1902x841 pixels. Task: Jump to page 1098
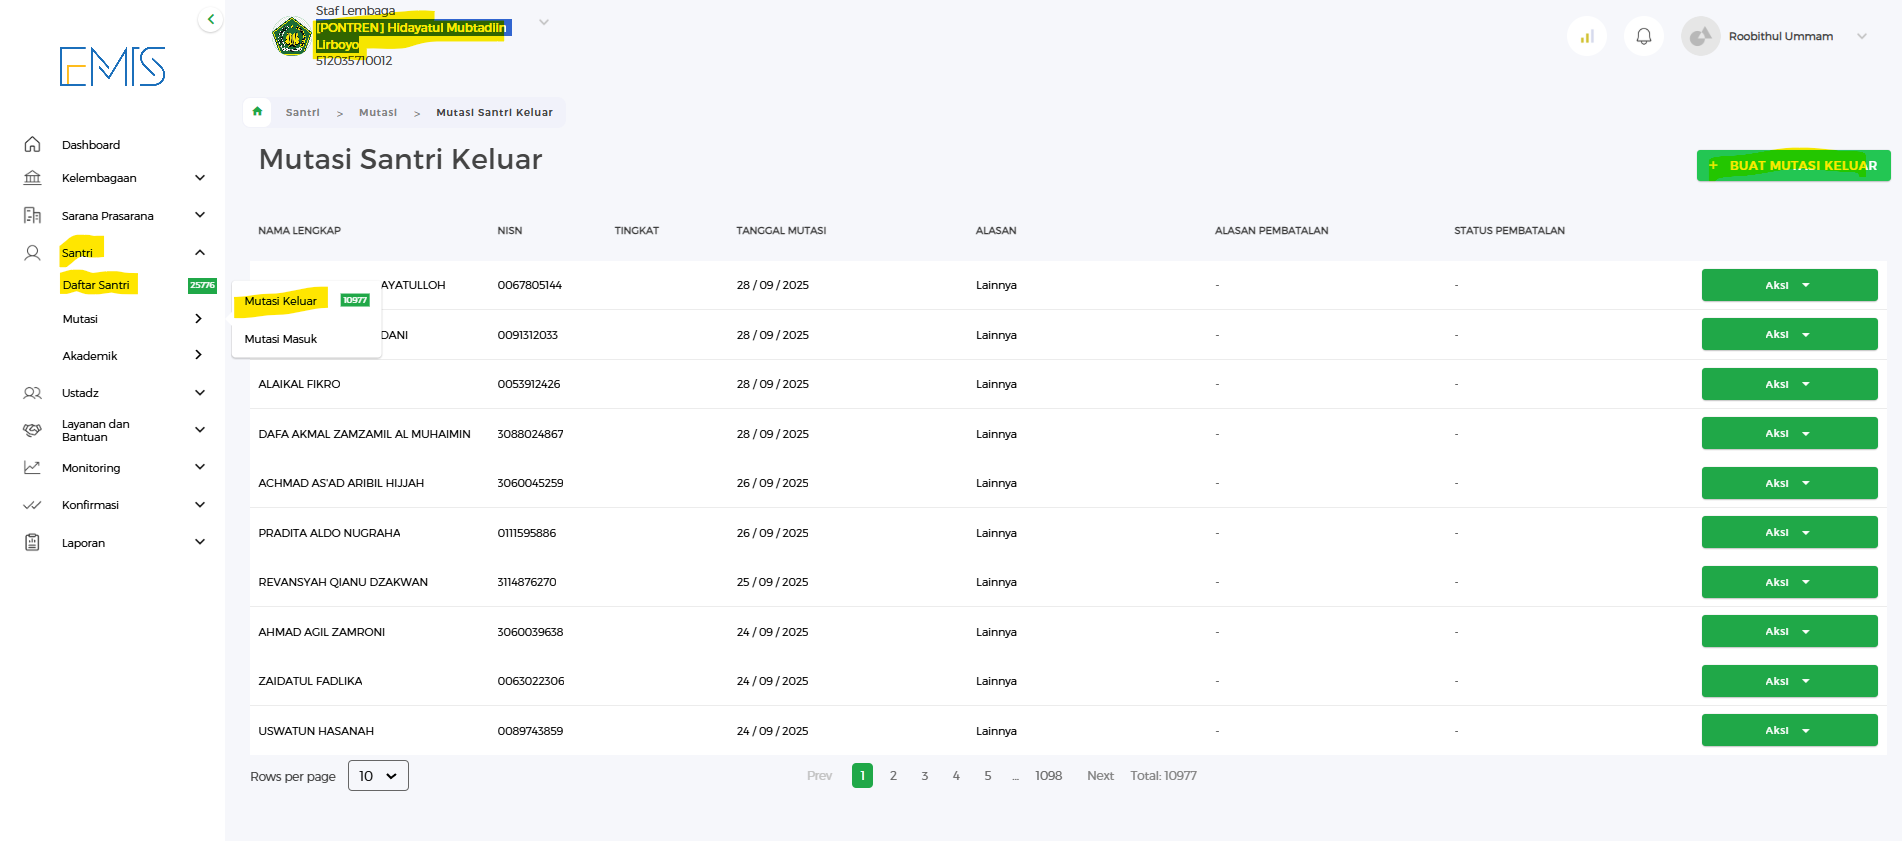[x=1048, y=776]
